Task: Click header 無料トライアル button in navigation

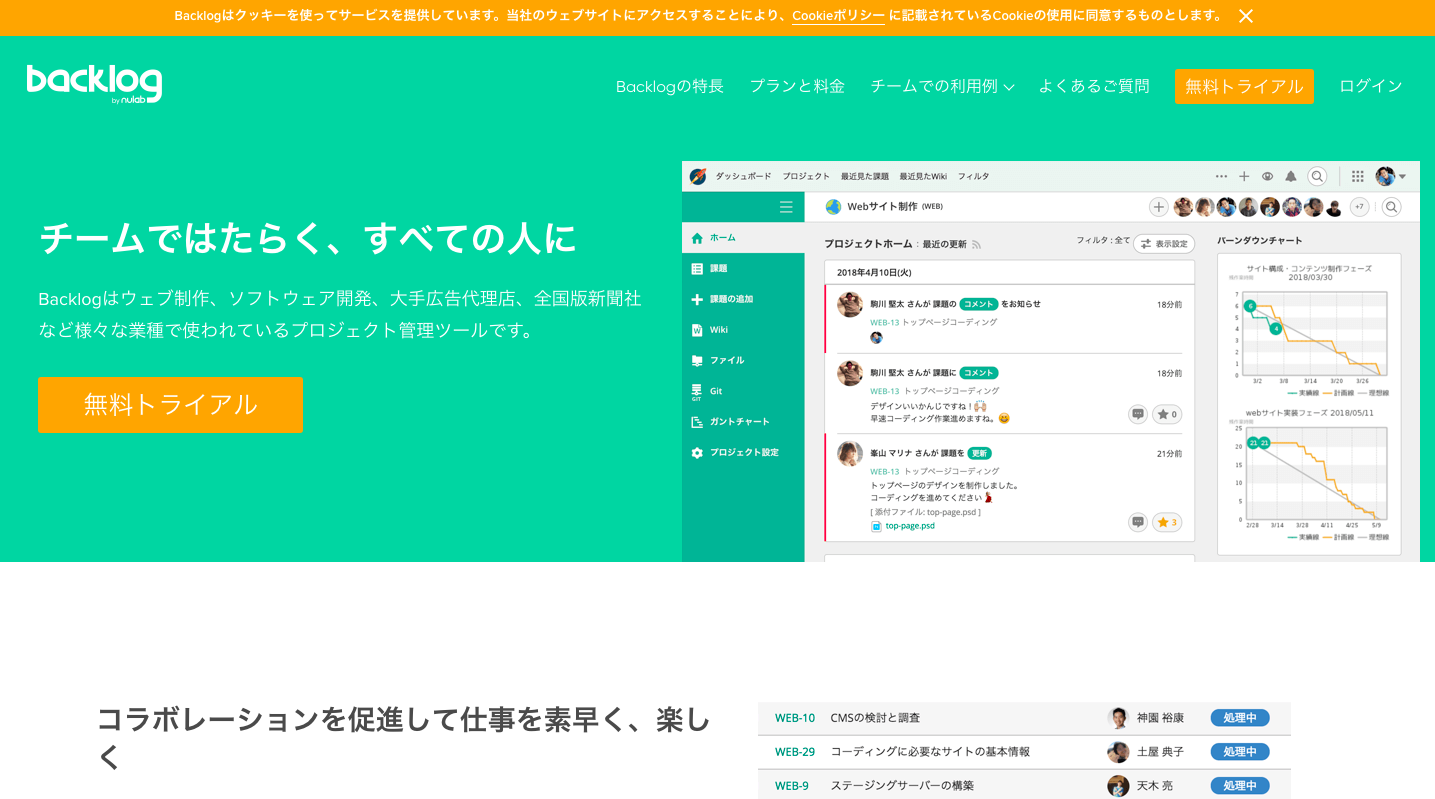Action: coord(1244,86)
